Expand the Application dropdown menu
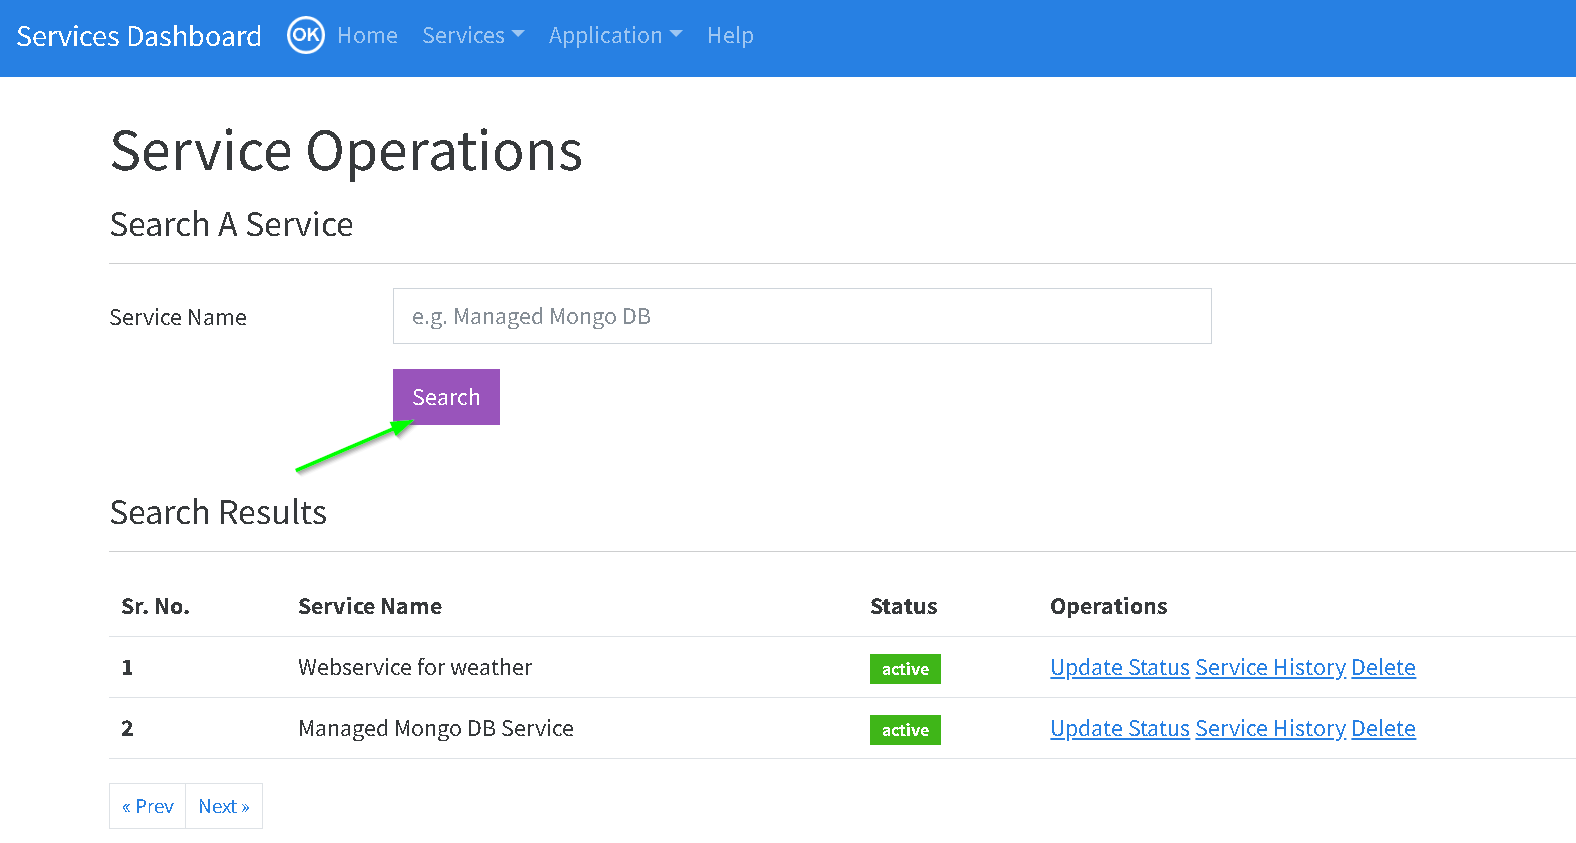Viewport: 1576px width, 843px height. pyautogui.click(x=616, y=35)
